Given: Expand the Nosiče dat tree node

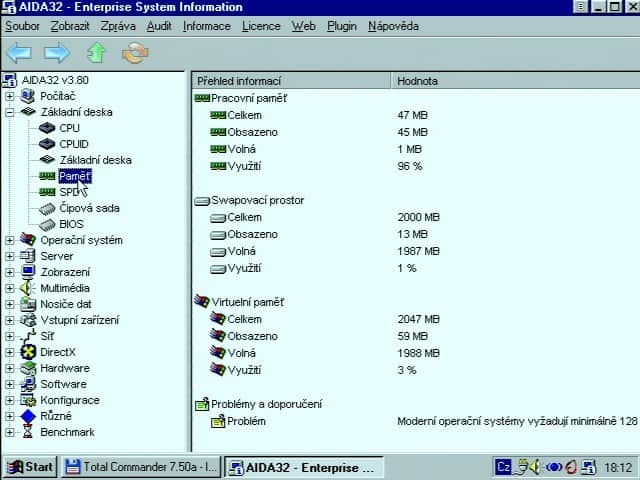Looking at the screenshot, I should coord(9,304).
